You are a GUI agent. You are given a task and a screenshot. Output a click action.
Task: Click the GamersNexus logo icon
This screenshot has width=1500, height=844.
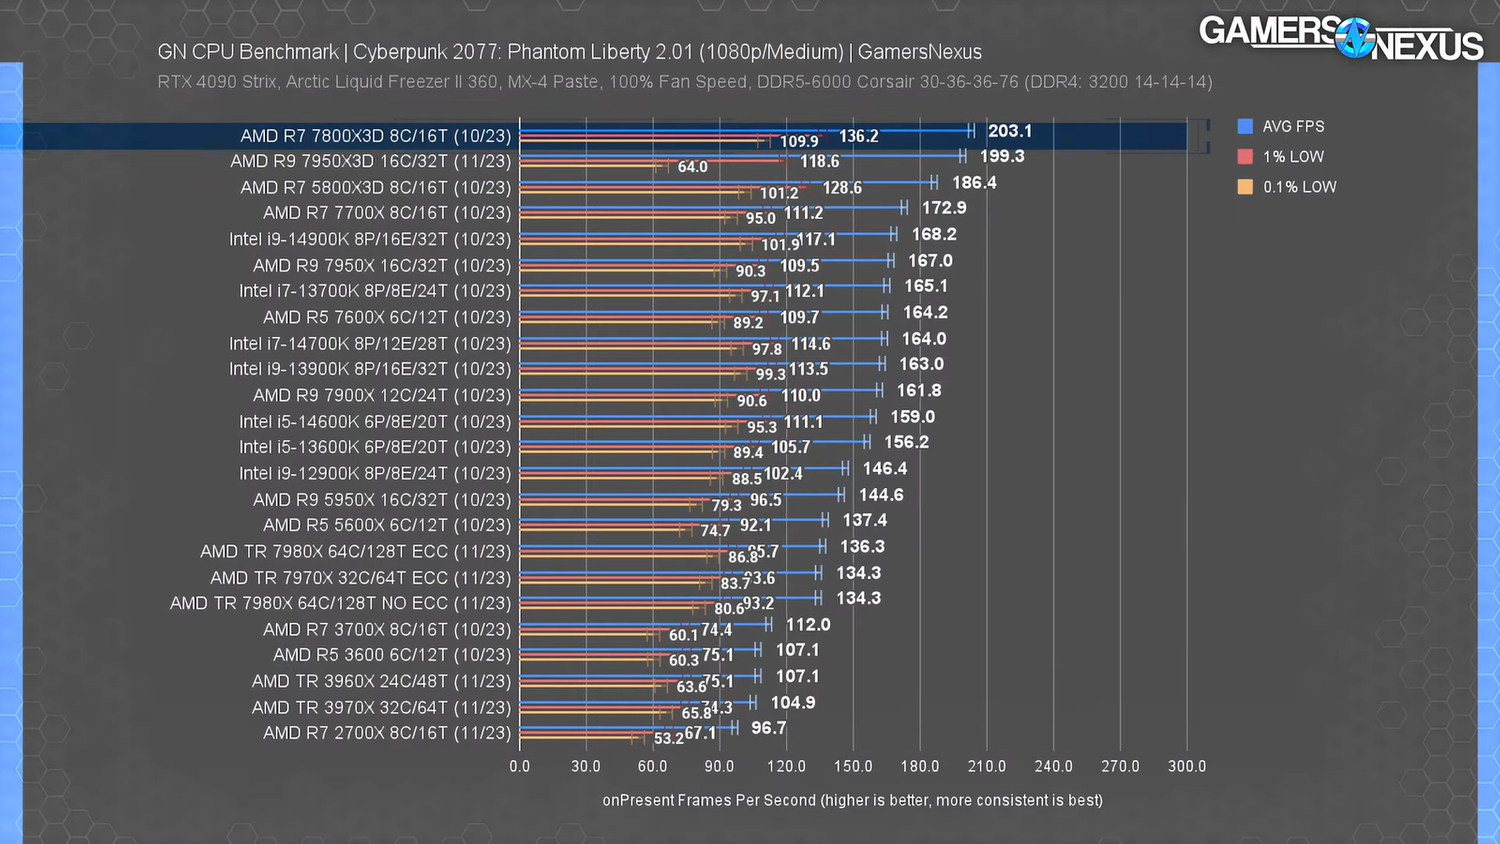pos(1355,38)
